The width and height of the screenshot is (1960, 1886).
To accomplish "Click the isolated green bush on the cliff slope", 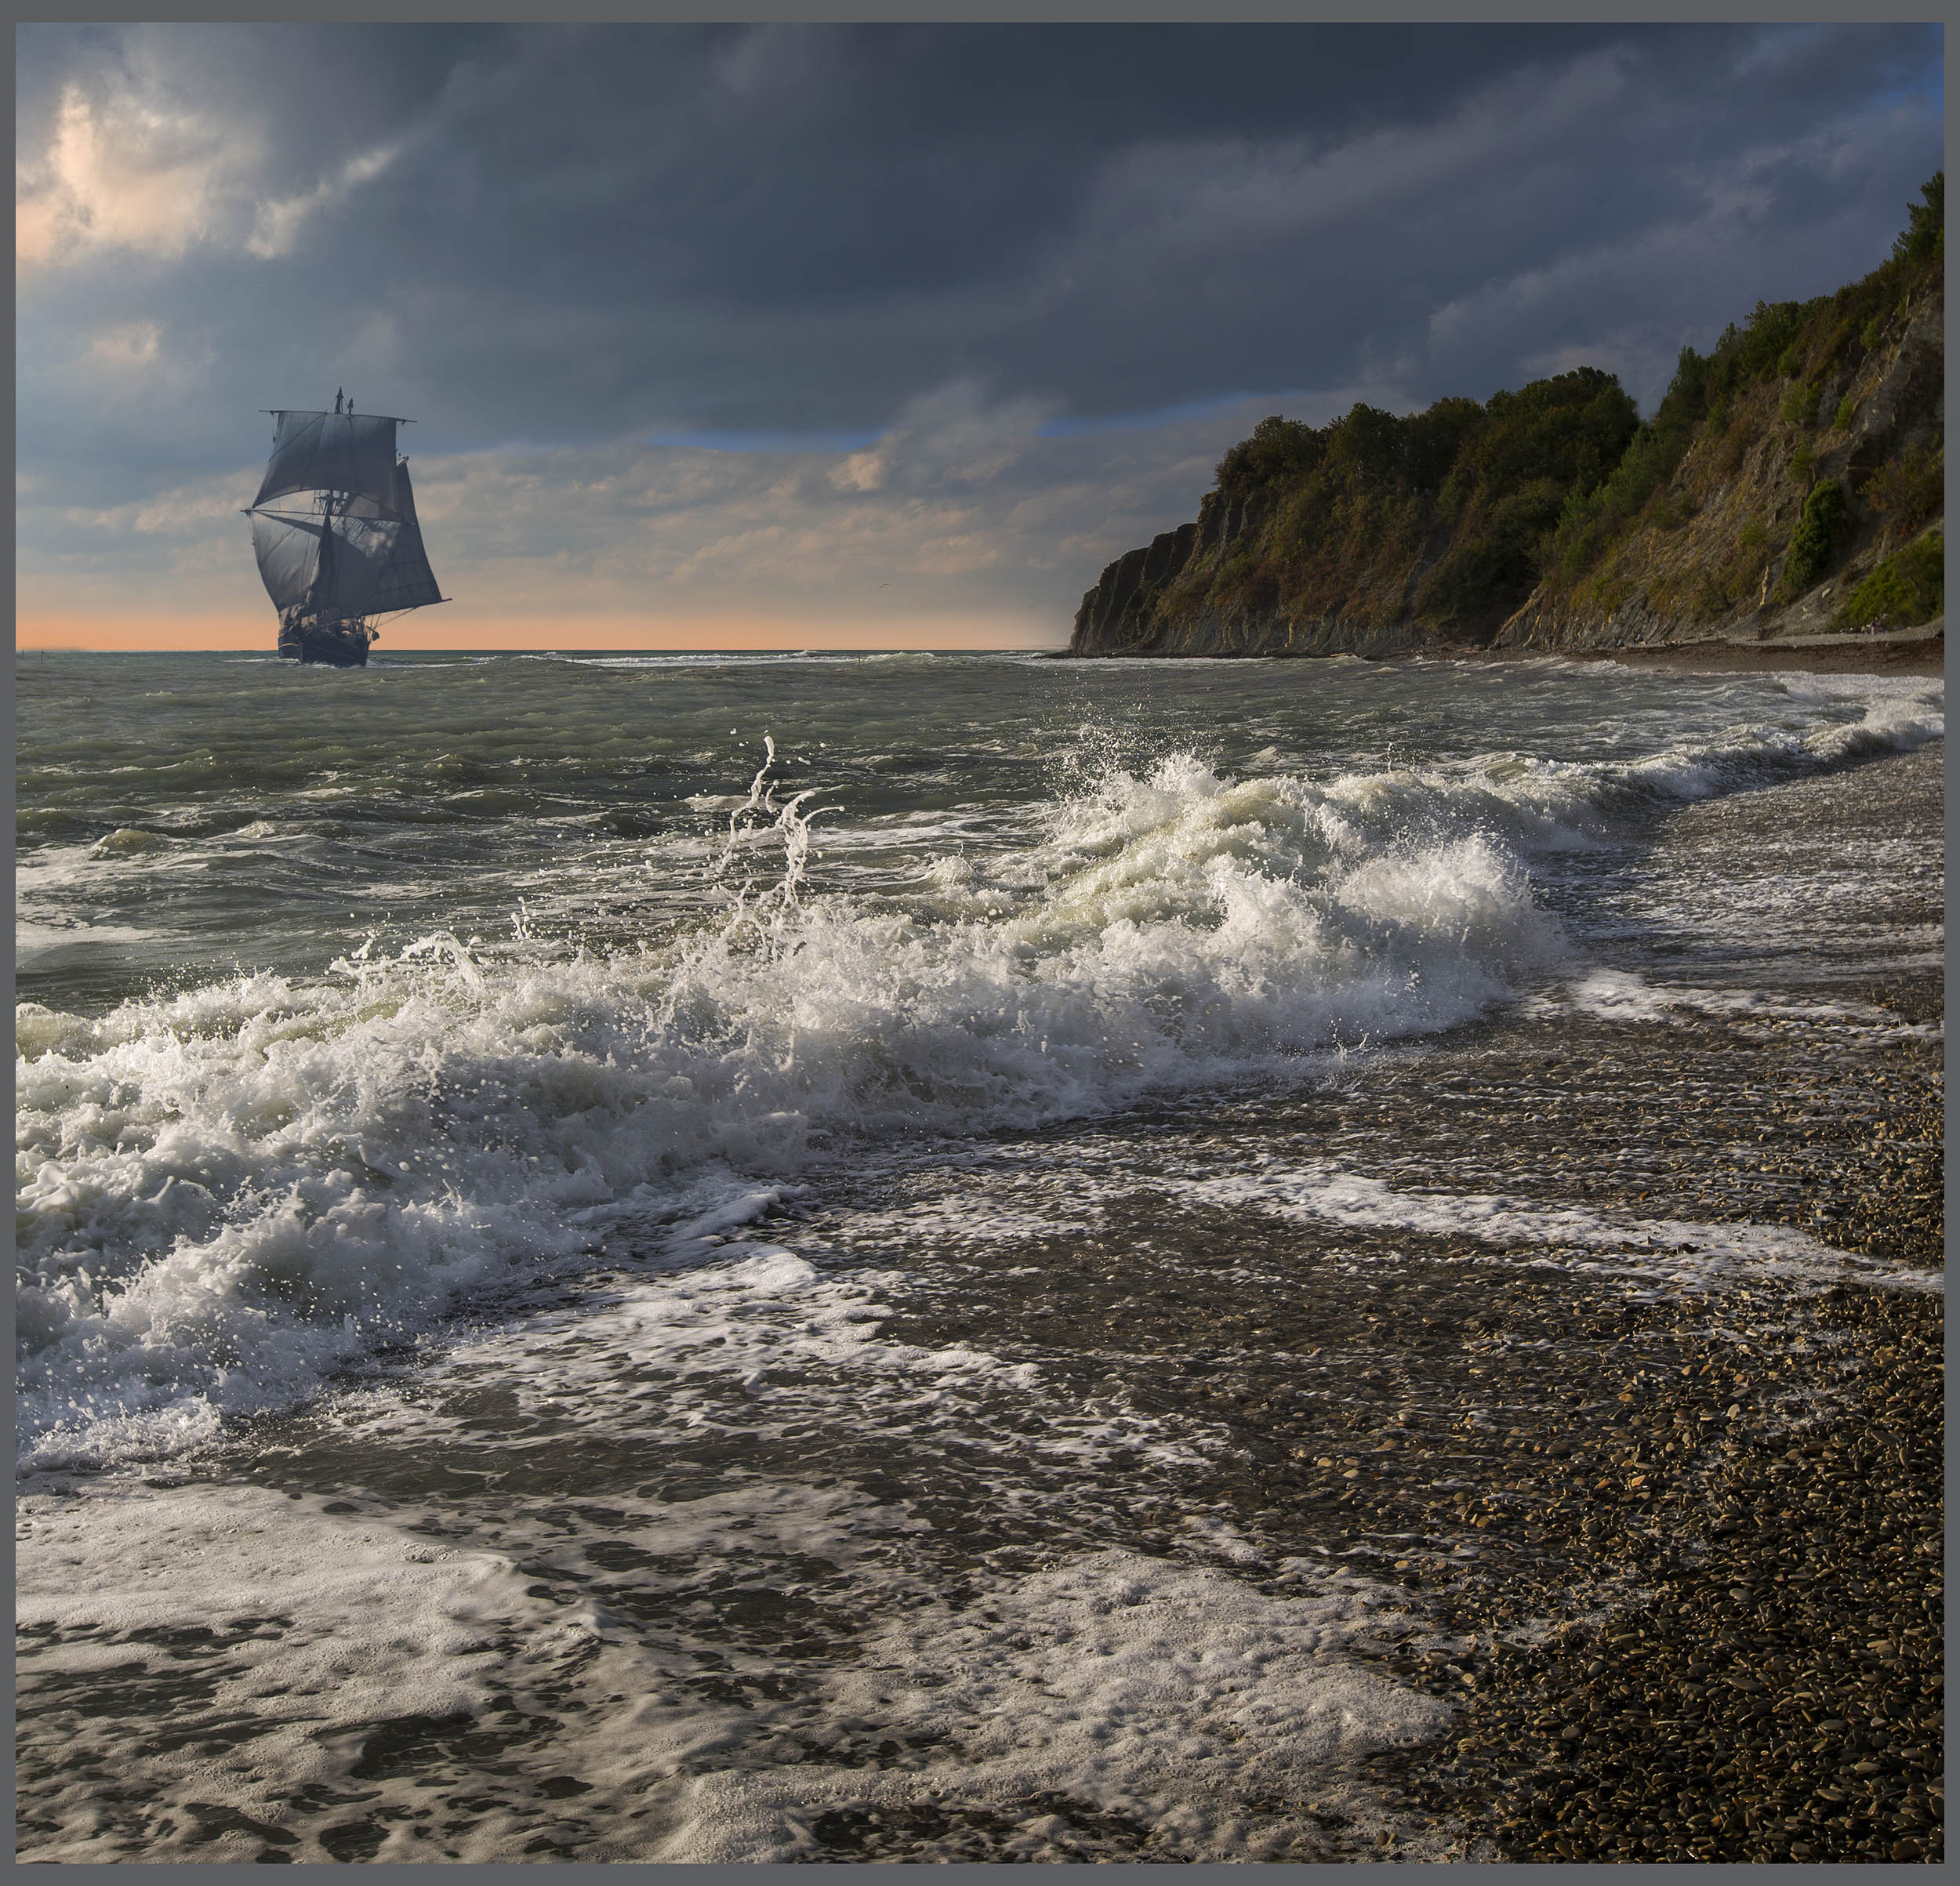I will [1816, 530].
